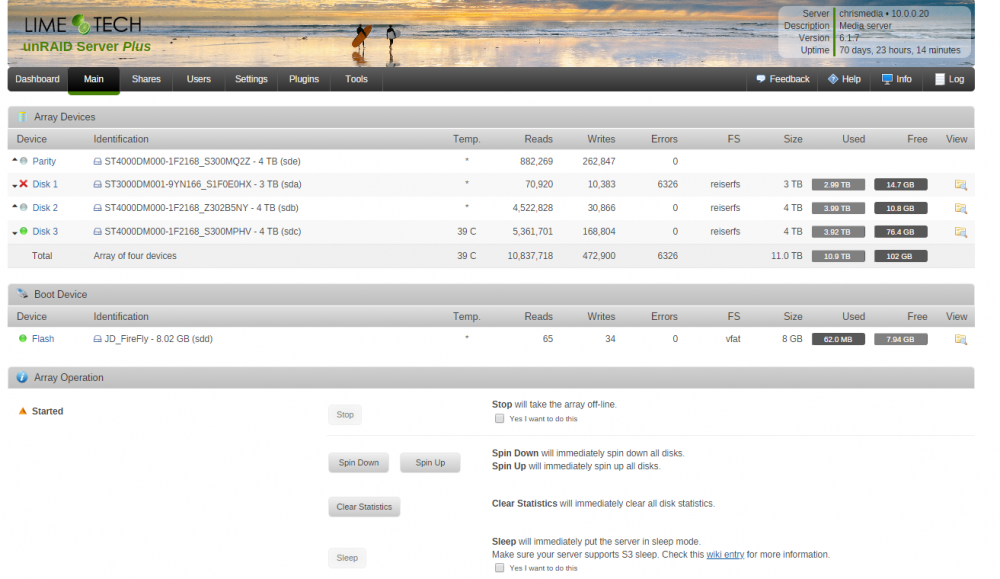Click the red X status icon for Disk 1

point(24,184)
